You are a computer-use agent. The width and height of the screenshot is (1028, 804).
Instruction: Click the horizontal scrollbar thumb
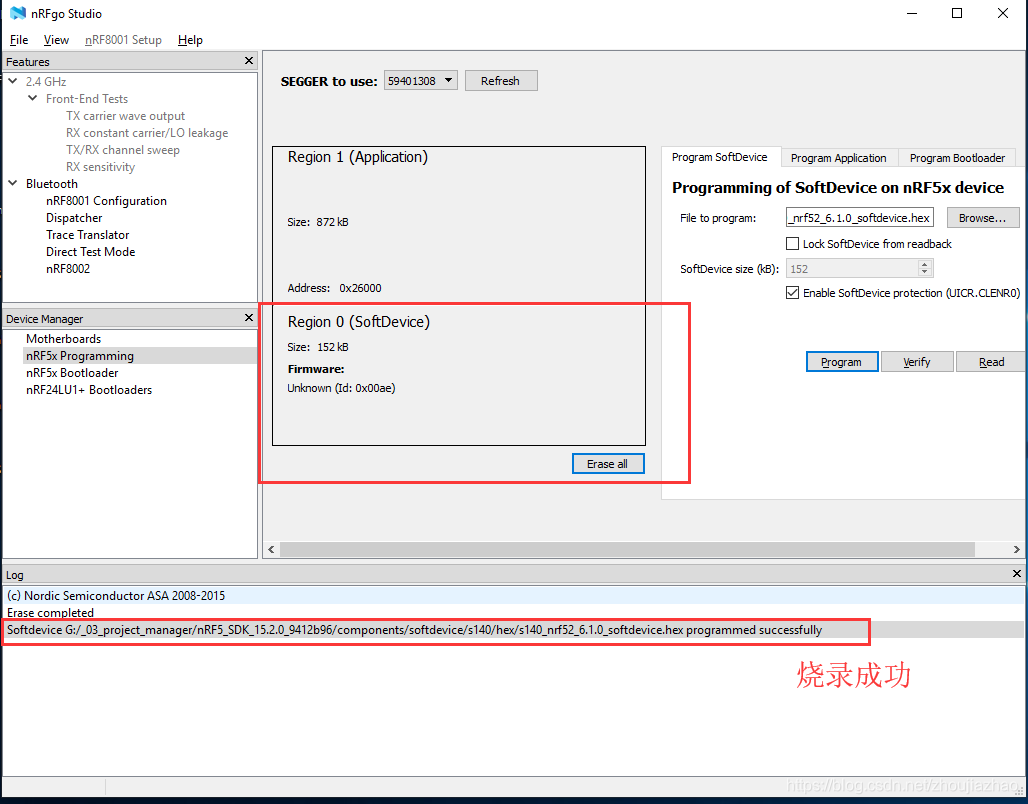pyautogui.click(x=627, y=550)
